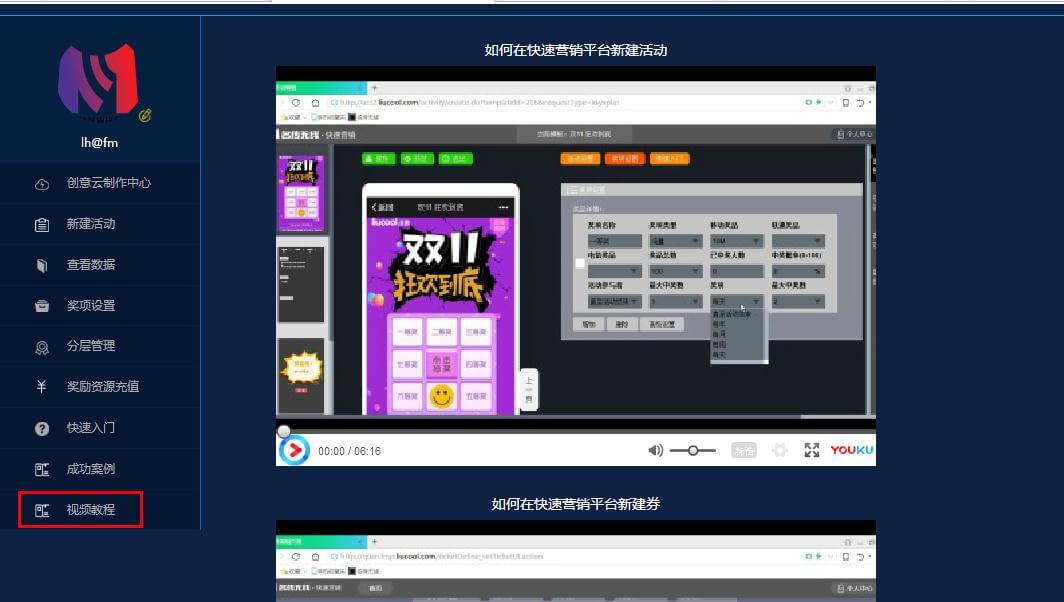Select 新建活动 in the sidebar menu
The height and width of the screenshot is (602, 1064).
point(90,224)
